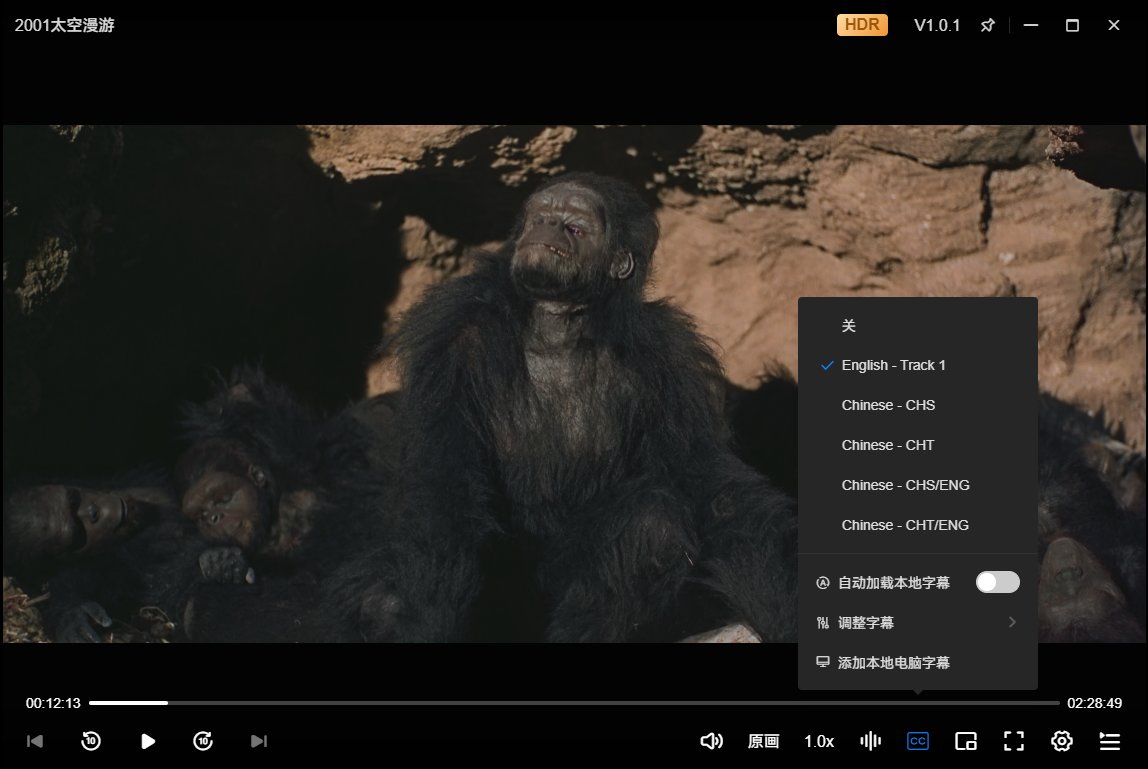This screenshot has height=769, width=1148.
Task: Open 调整字幕 subtitle adjustment
Action: click(x=917, y=623)
